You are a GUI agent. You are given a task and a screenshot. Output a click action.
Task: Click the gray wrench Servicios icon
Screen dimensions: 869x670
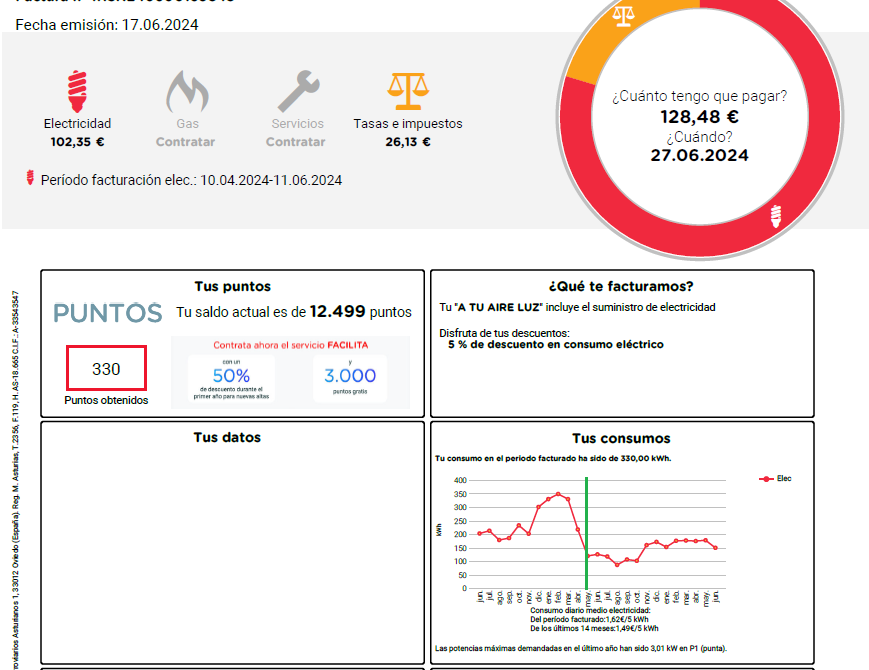(x=298, y=91)
